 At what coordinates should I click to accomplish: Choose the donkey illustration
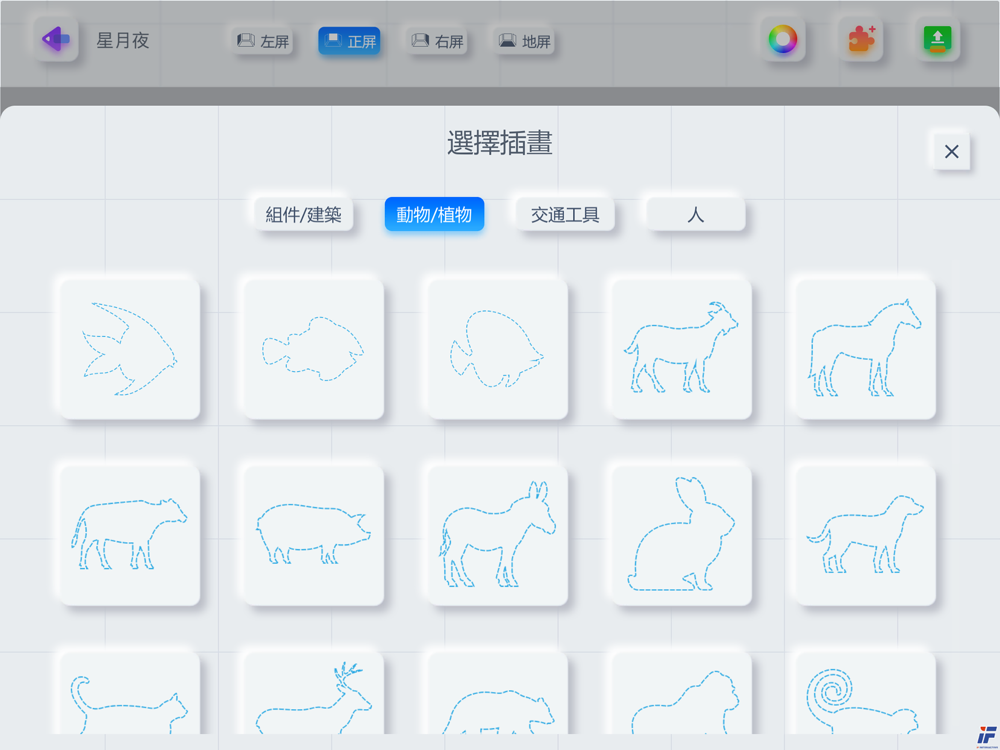click(x=497, y=535)
